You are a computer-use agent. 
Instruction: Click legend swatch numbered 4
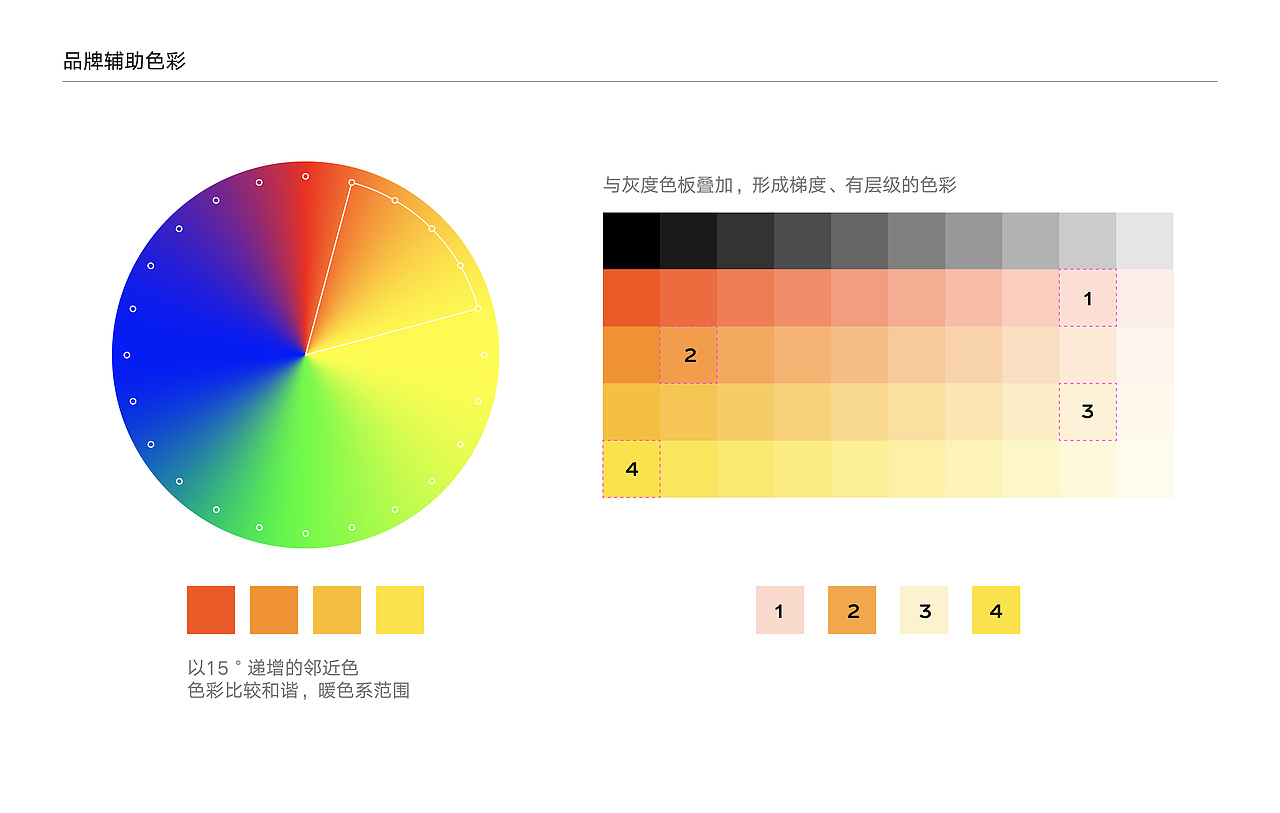coord(996,608)
